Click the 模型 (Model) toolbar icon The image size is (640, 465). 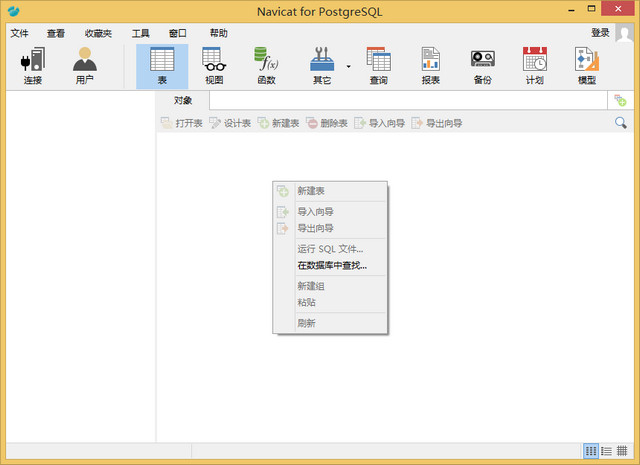(587, 66)
